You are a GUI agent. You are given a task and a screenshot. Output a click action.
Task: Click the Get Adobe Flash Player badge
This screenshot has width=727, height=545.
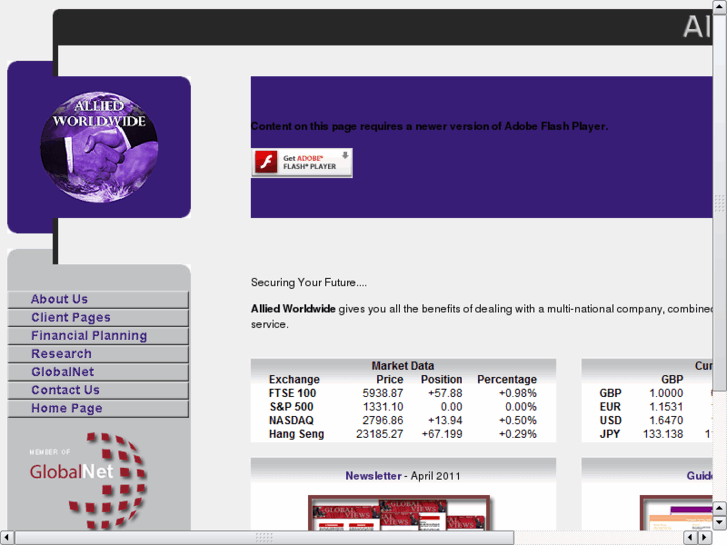coord(302,163)
